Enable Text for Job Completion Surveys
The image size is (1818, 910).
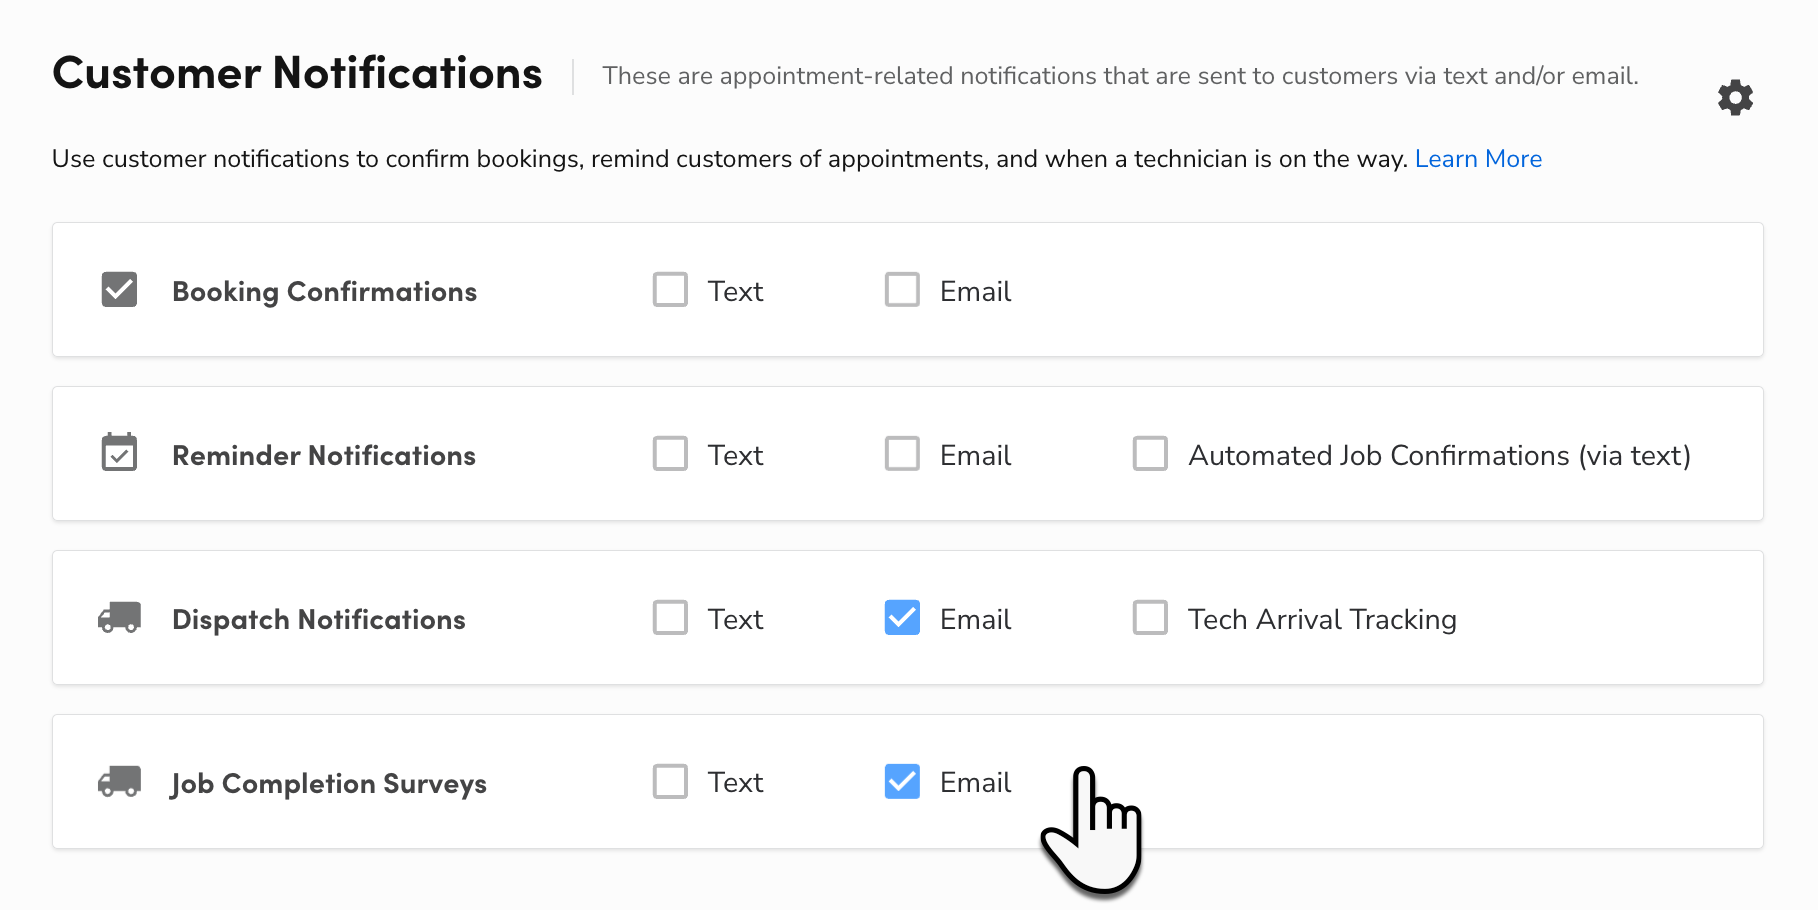click(670, 781)
